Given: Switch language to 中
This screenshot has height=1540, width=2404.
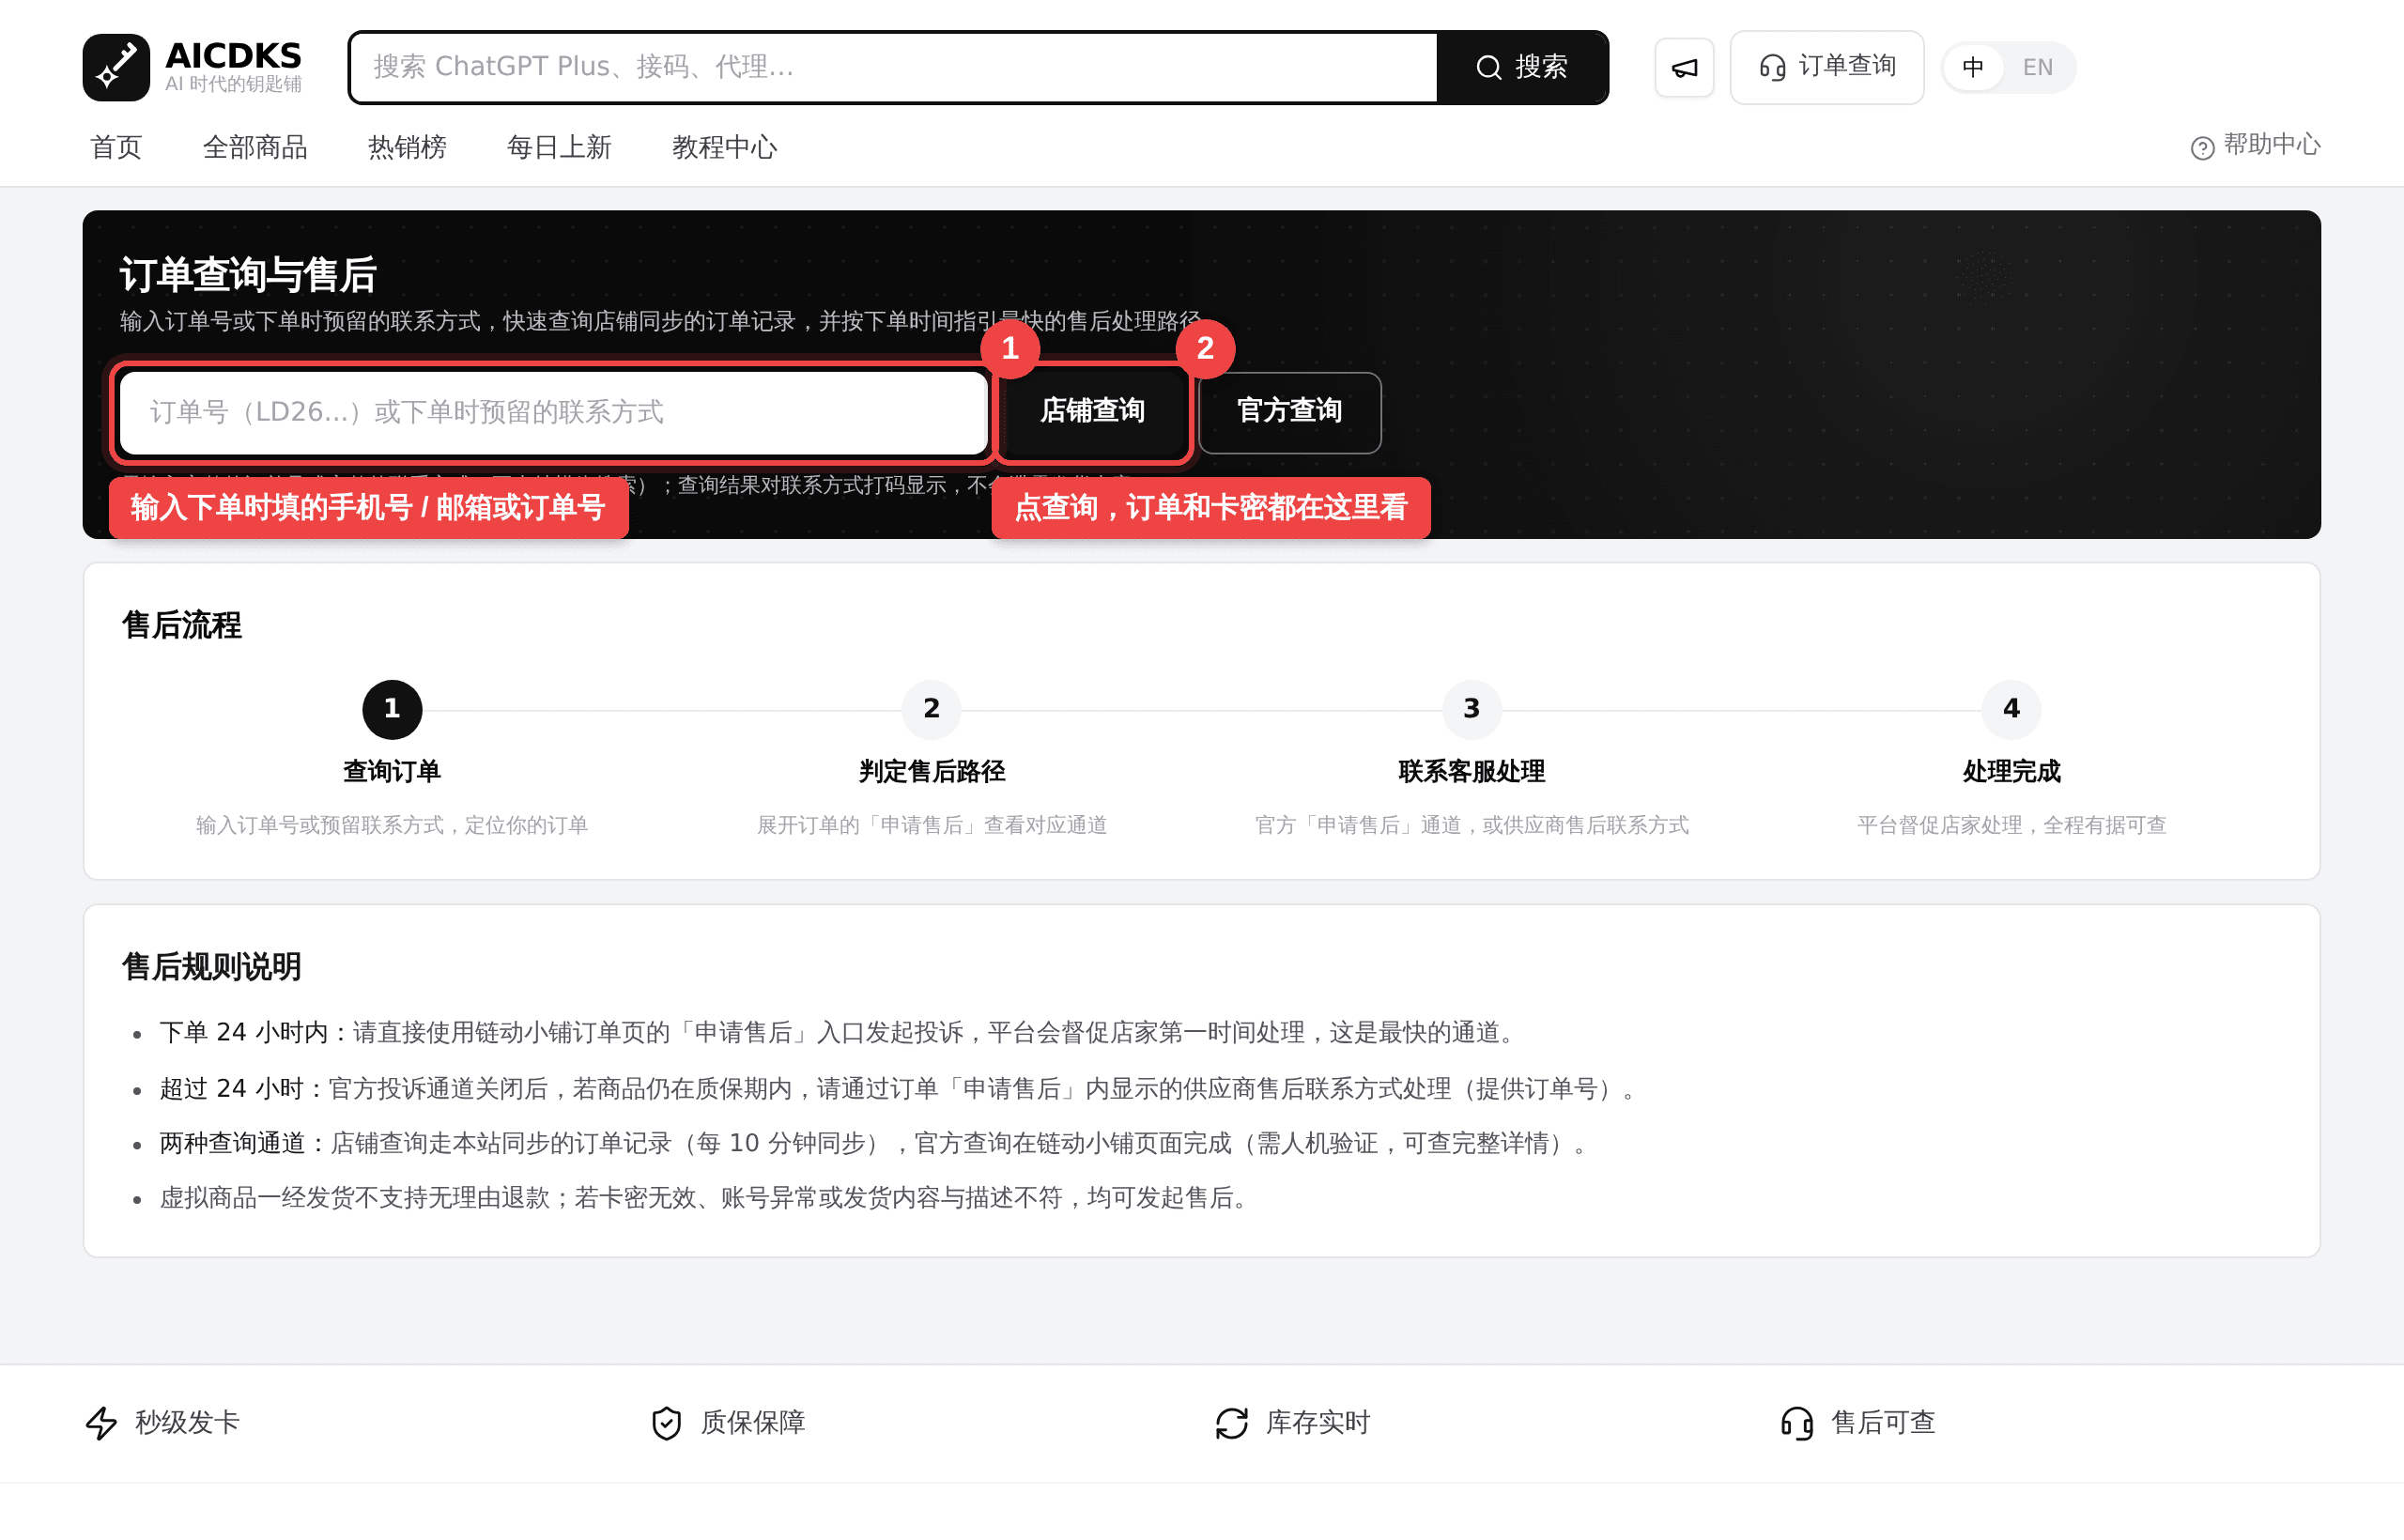Looking at the screenshot, I should coord(1972,68).
